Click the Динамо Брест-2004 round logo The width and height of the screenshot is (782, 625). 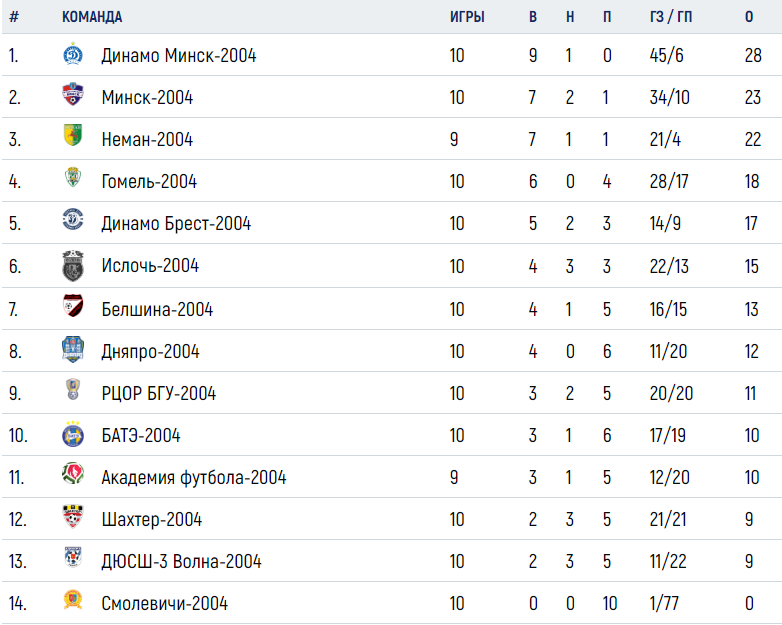tap(73, 219)
